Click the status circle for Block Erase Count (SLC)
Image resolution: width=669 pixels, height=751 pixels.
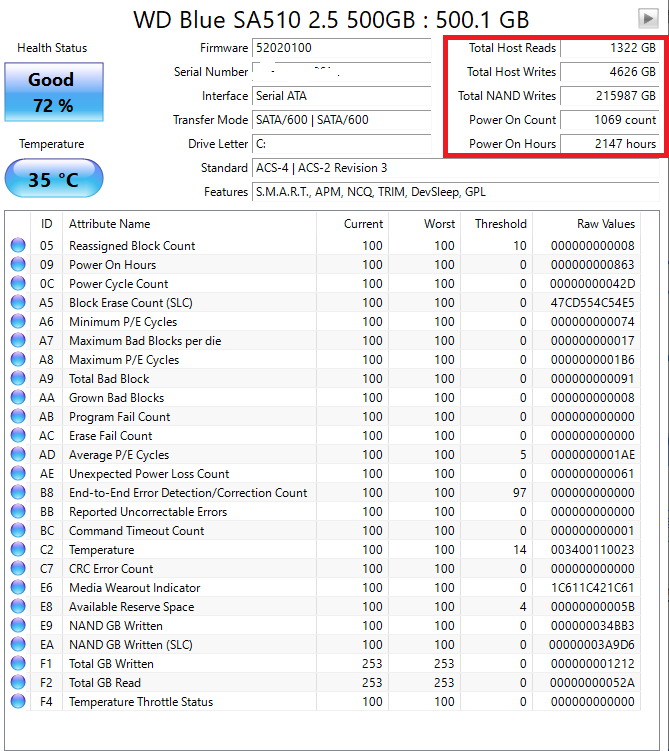(18, 302)
